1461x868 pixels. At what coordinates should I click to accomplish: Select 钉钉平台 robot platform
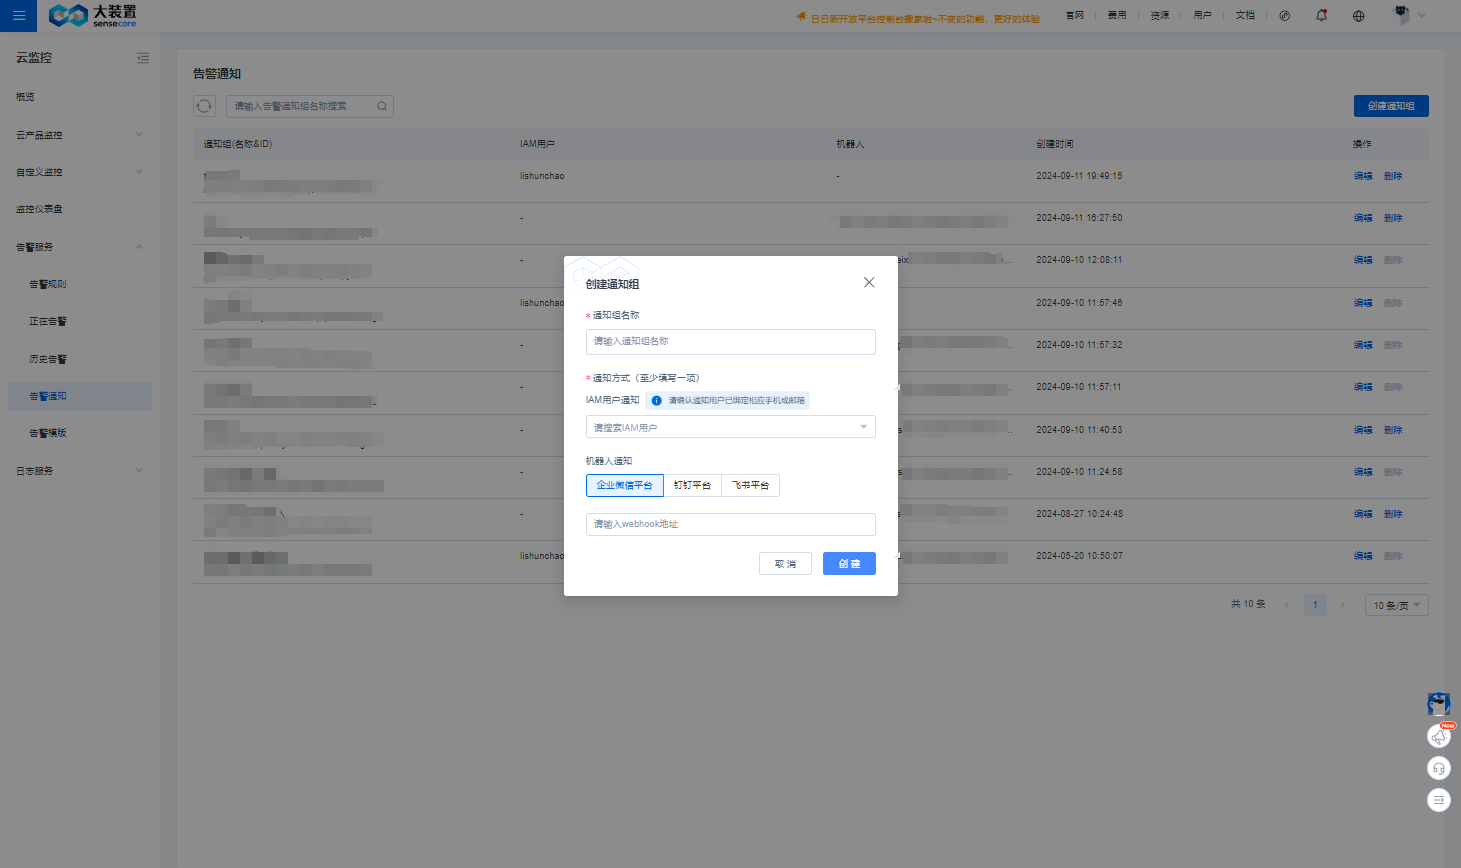[x=692, y=485]
